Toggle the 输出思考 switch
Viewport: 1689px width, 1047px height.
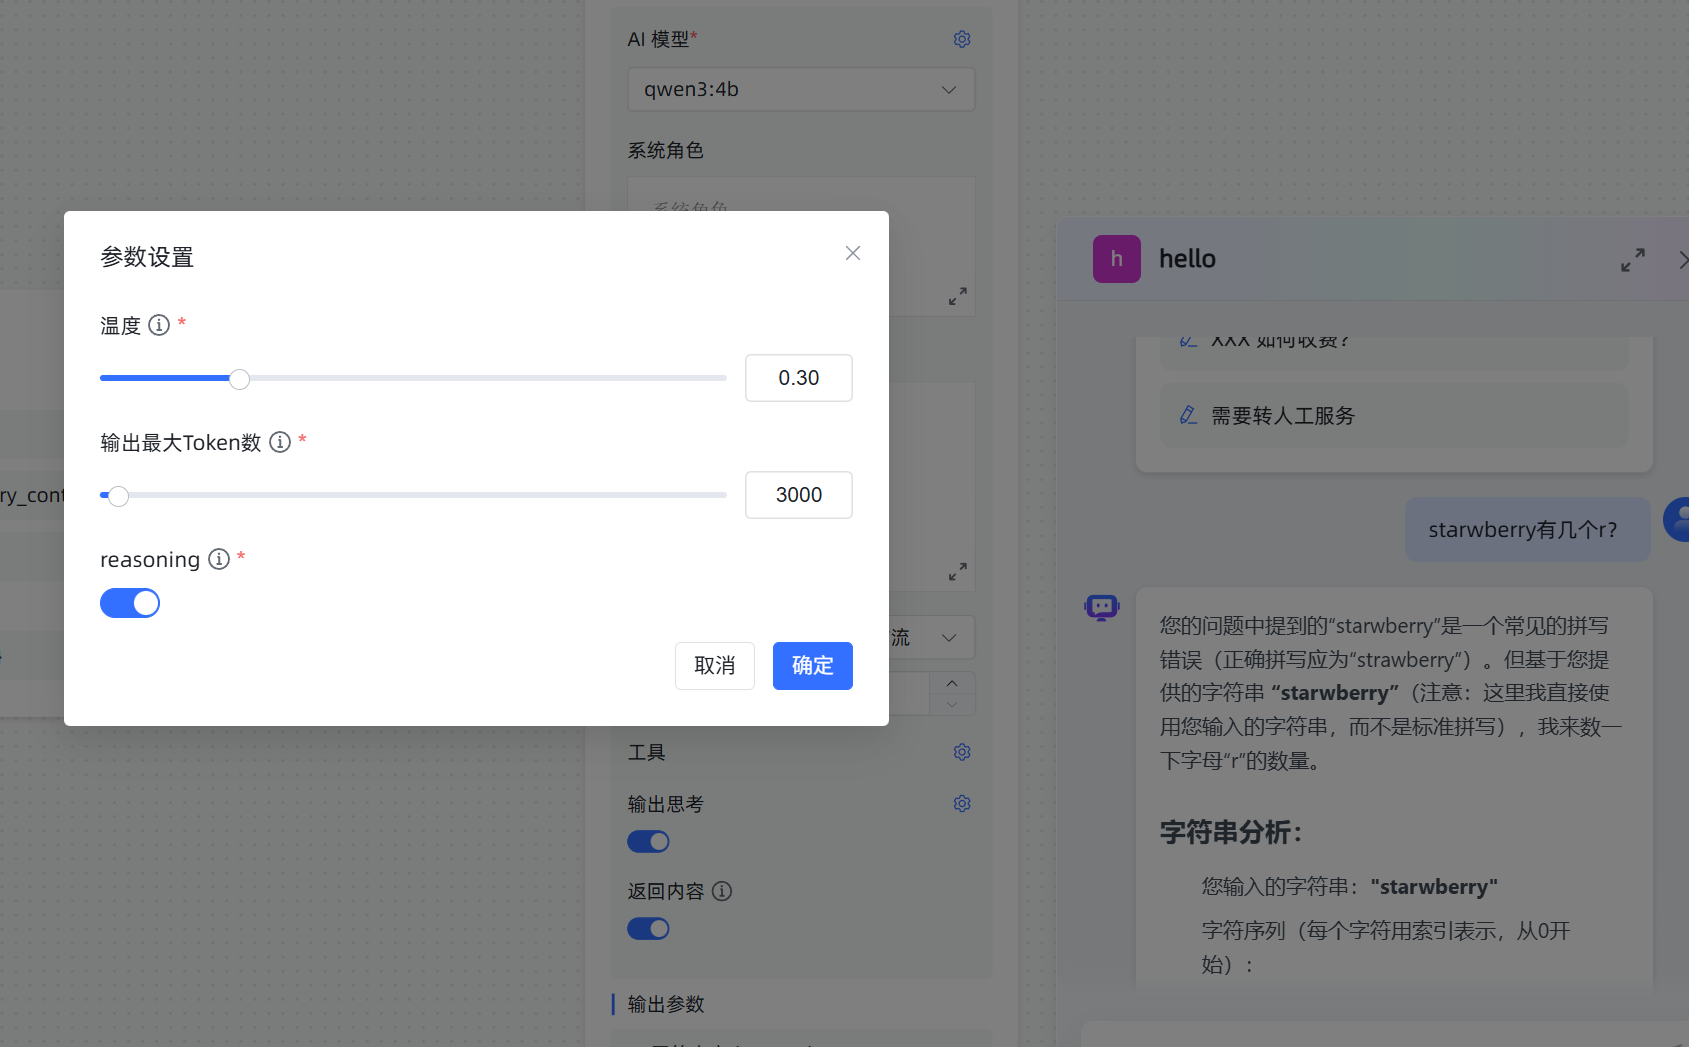tap(648, 842)
